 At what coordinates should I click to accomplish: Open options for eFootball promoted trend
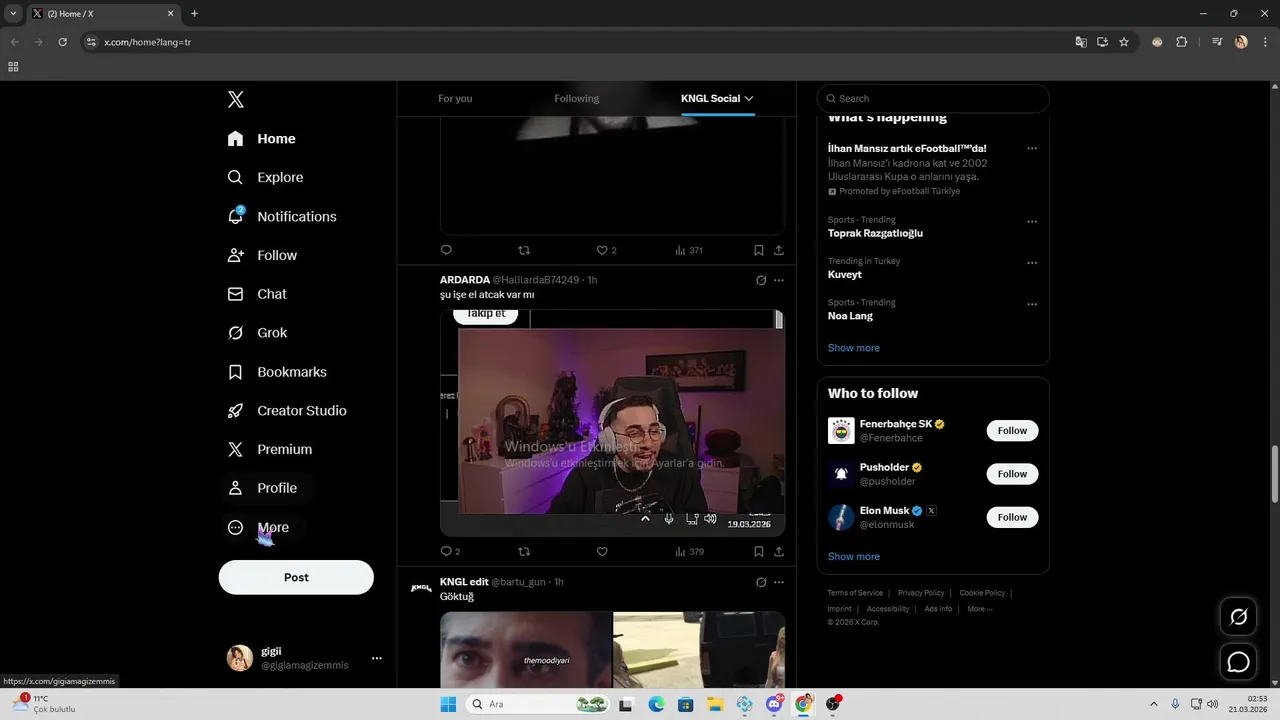pyautogui.click(x=1032, y=148)
